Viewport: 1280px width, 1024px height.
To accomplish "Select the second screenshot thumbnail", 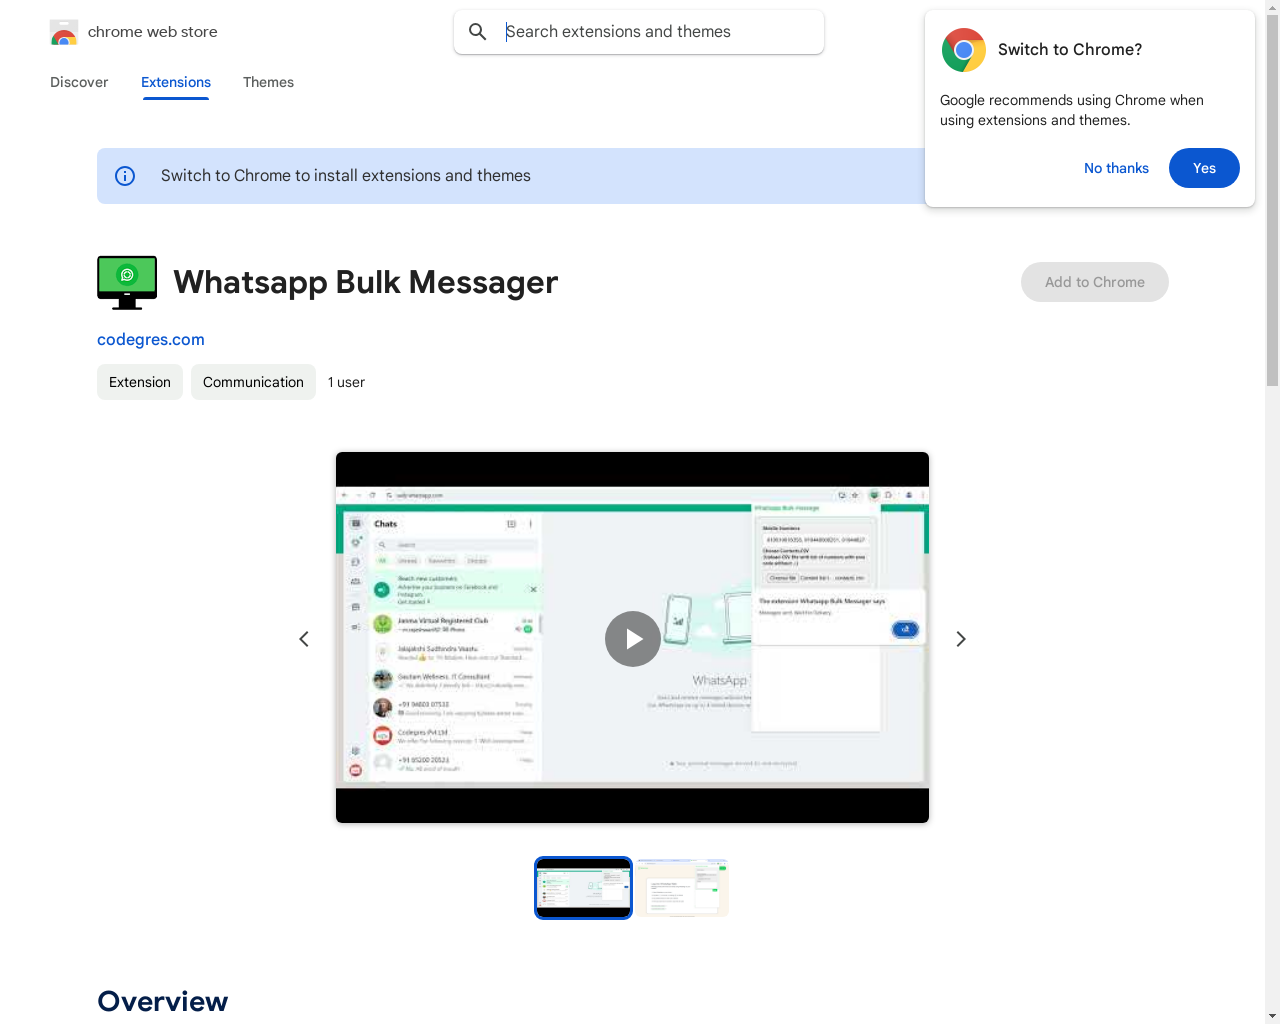I will (x=683, y=888).
